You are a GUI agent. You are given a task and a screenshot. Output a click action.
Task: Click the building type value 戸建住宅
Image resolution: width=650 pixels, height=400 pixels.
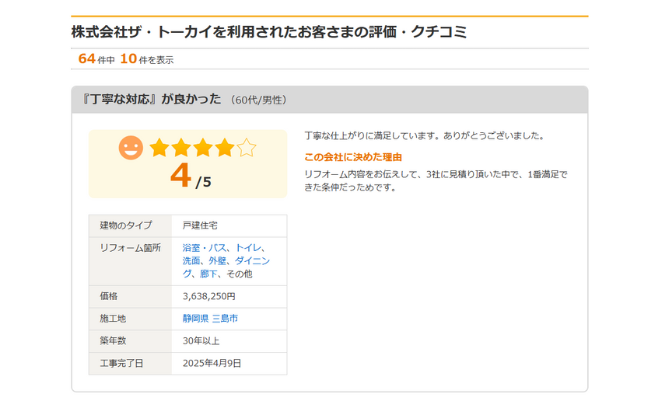pos(200,225)
